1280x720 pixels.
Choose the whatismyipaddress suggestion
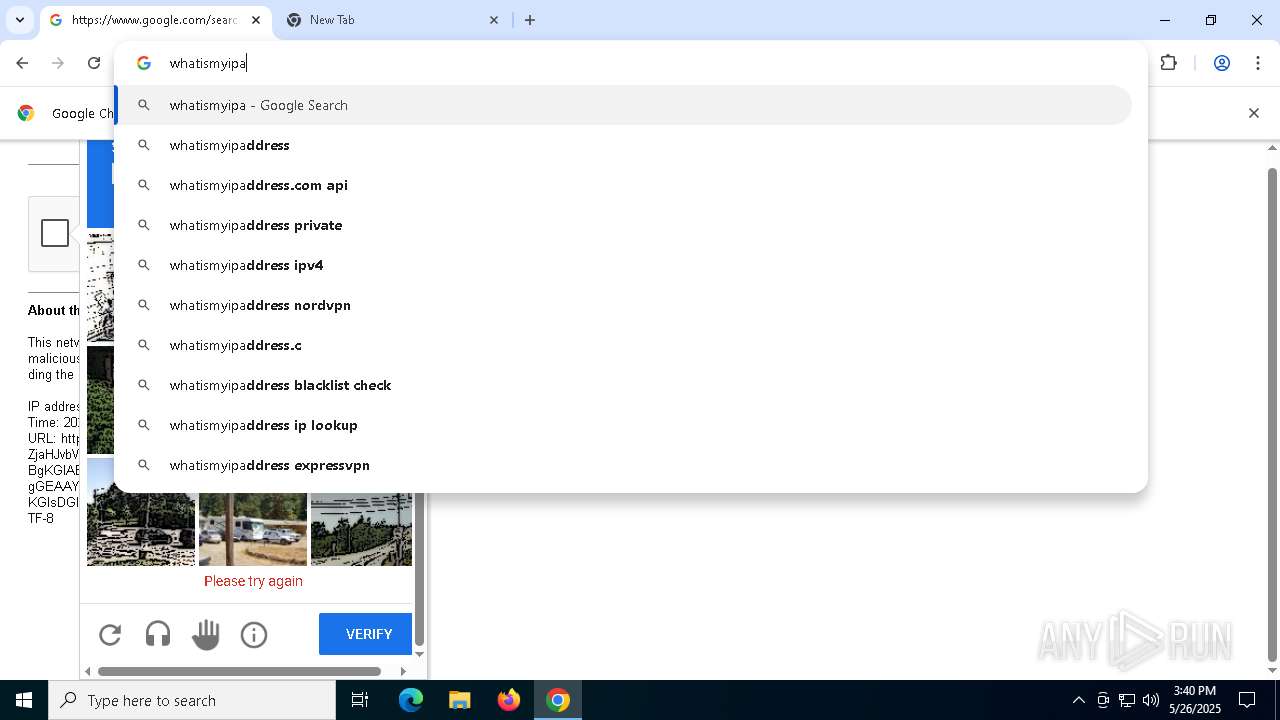(623, 145)
